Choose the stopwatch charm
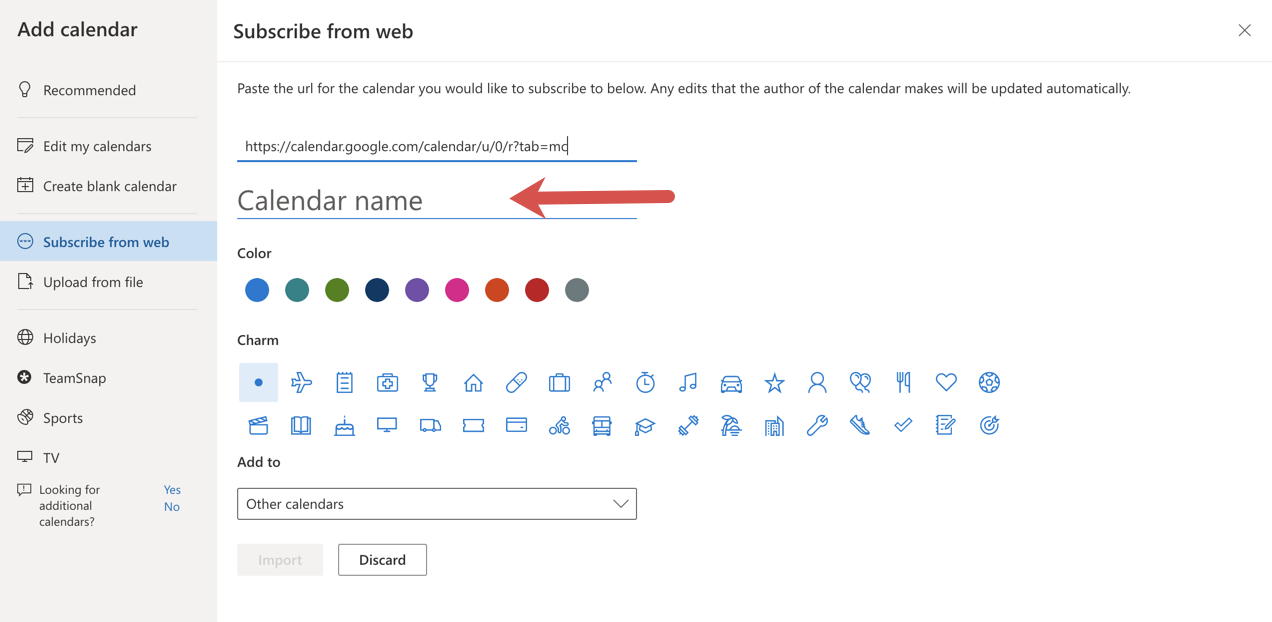 (645, 382)
